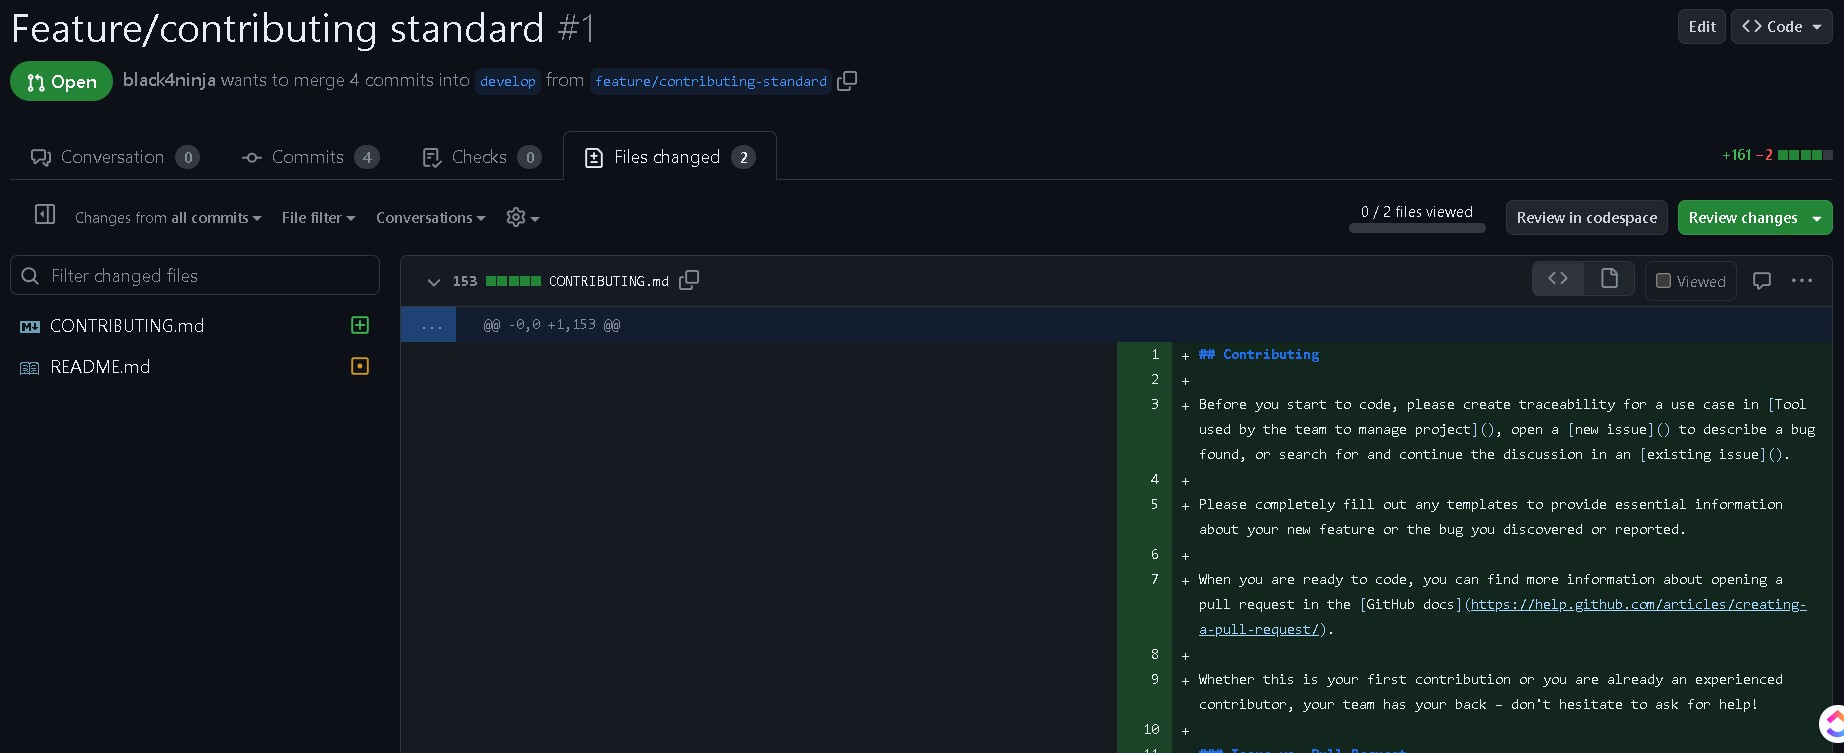The width and height of the screenshot is (1844, 753).
Task: Switch to rich diff document view
Action: point(1609,279)
